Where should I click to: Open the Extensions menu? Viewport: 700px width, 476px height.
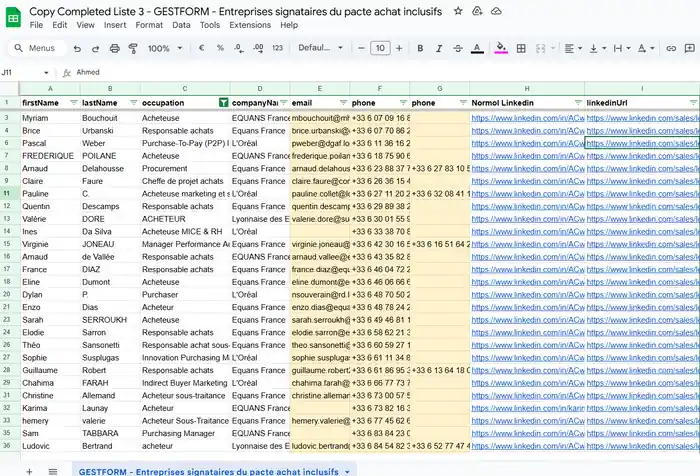[250, 25]
